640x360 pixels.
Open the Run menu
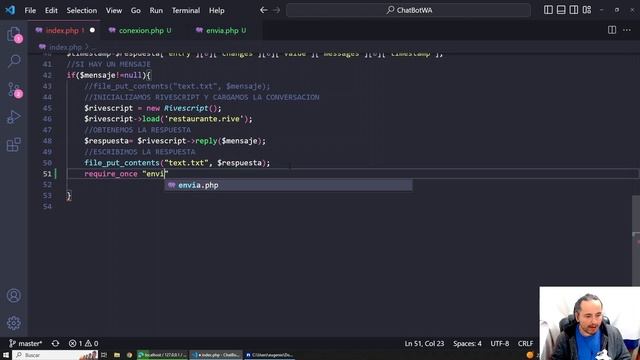(x=156, y=10)
